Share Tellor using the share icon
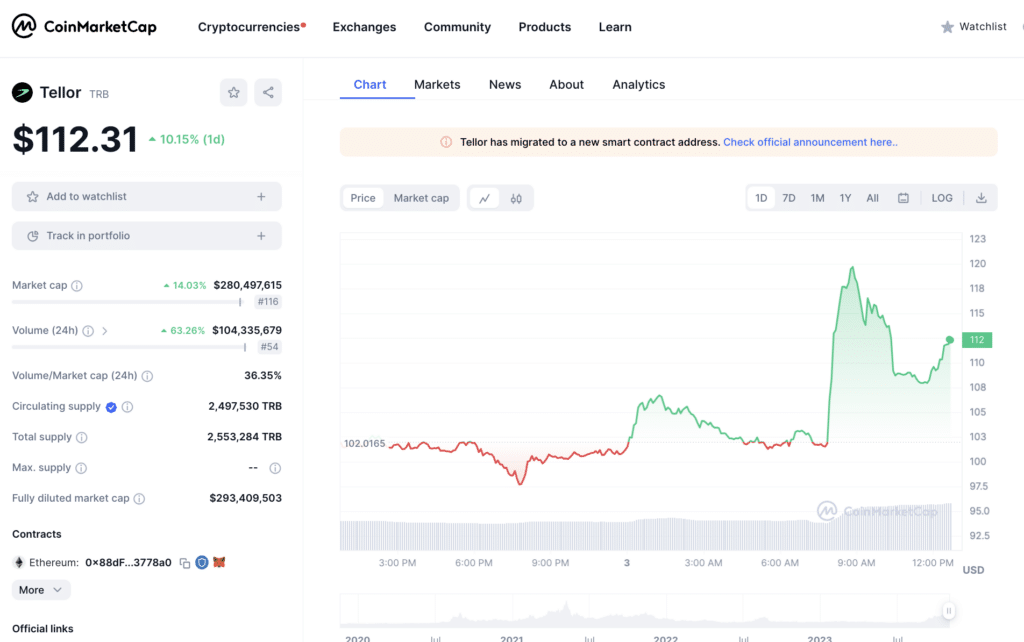Image resolution: width=1024 pixels, height=642 pixels. click(268, 93)
